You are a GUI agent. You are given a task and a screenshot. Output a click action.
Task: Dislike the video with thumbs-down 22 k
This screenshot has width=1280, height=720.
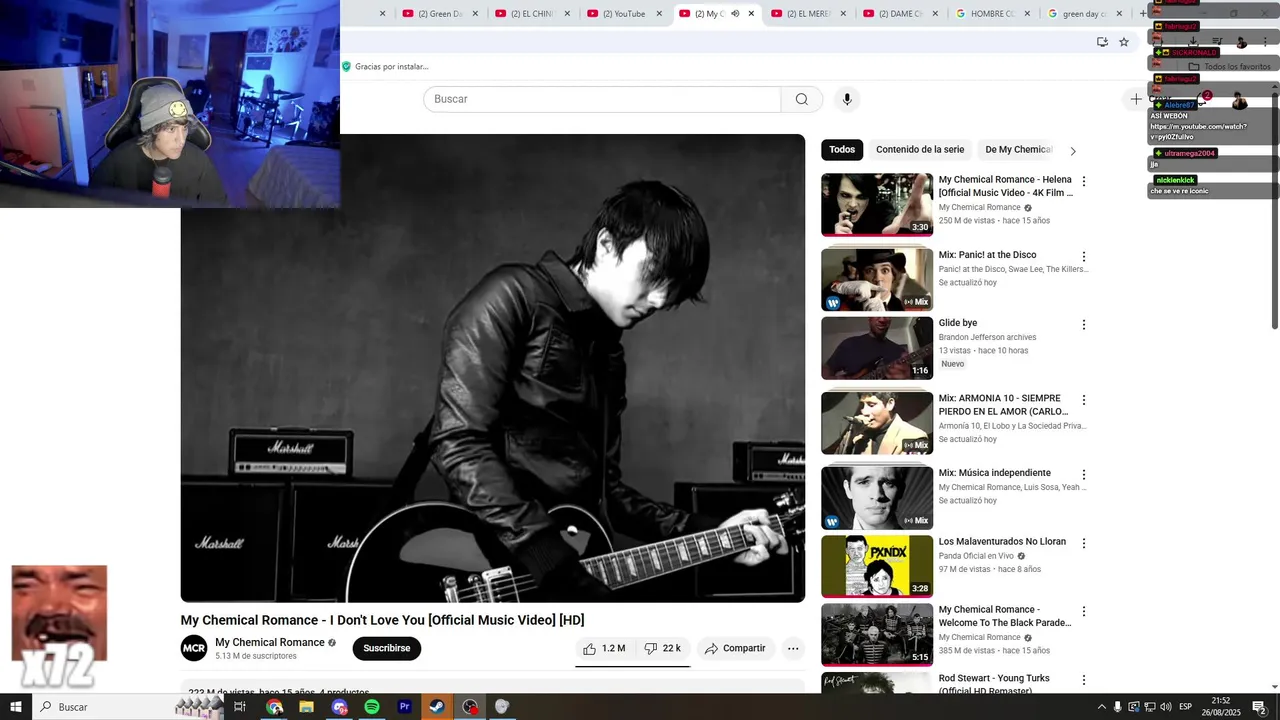(662, 648)
